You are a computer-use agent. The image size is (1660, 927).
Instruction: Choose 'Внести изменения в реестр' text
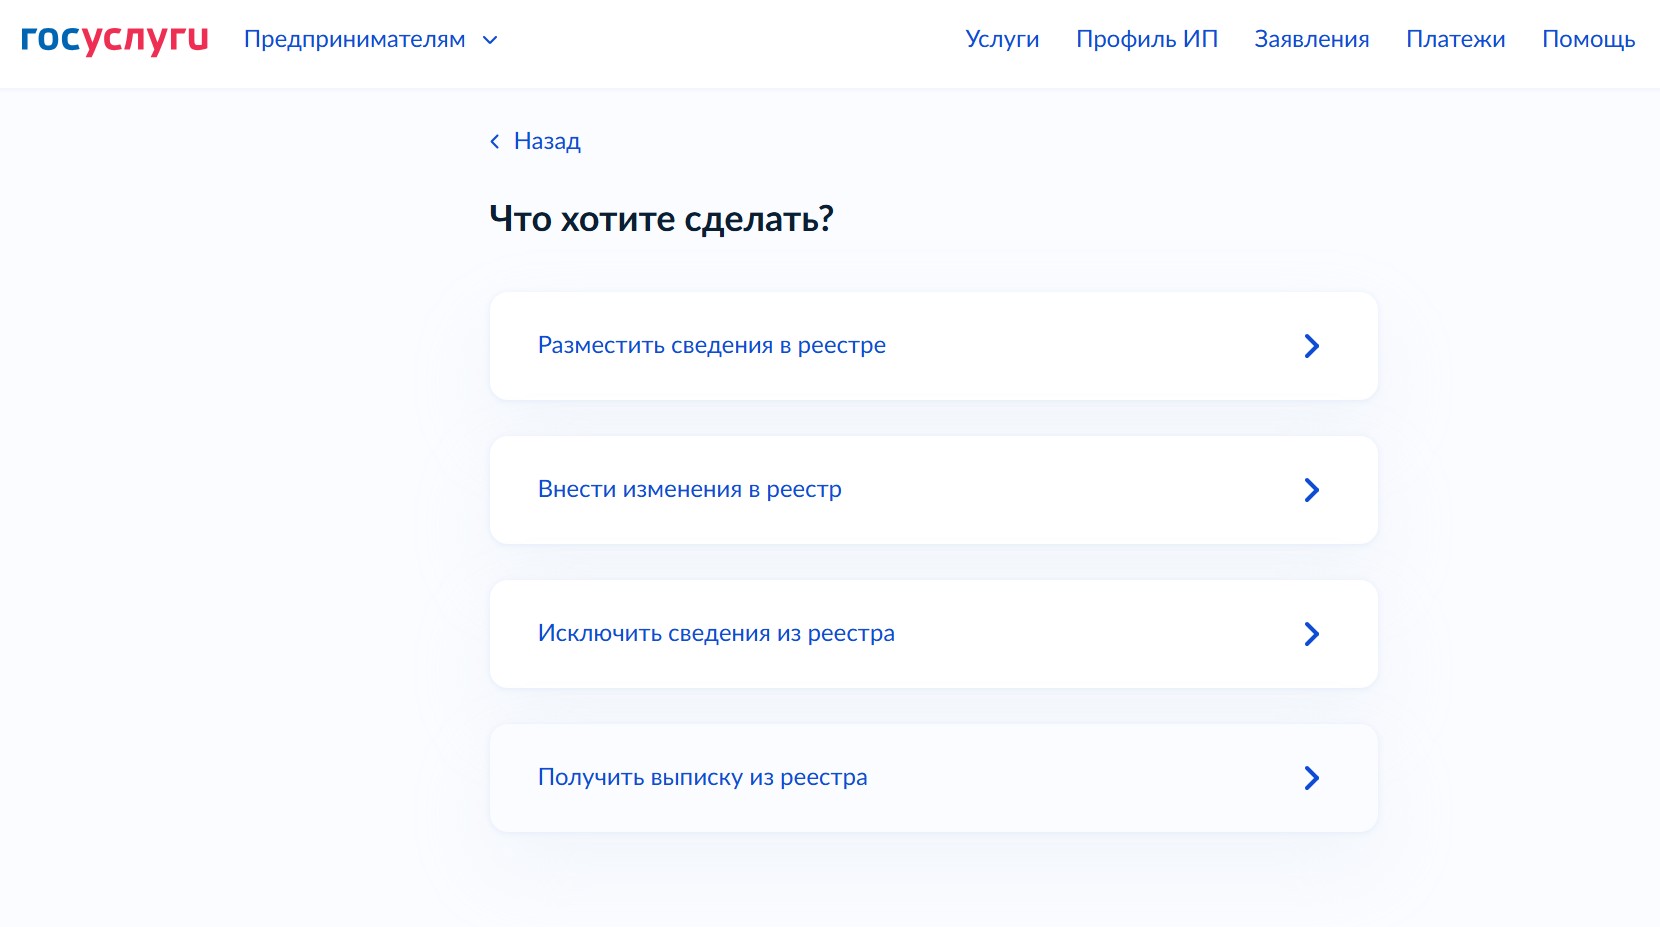689,489
